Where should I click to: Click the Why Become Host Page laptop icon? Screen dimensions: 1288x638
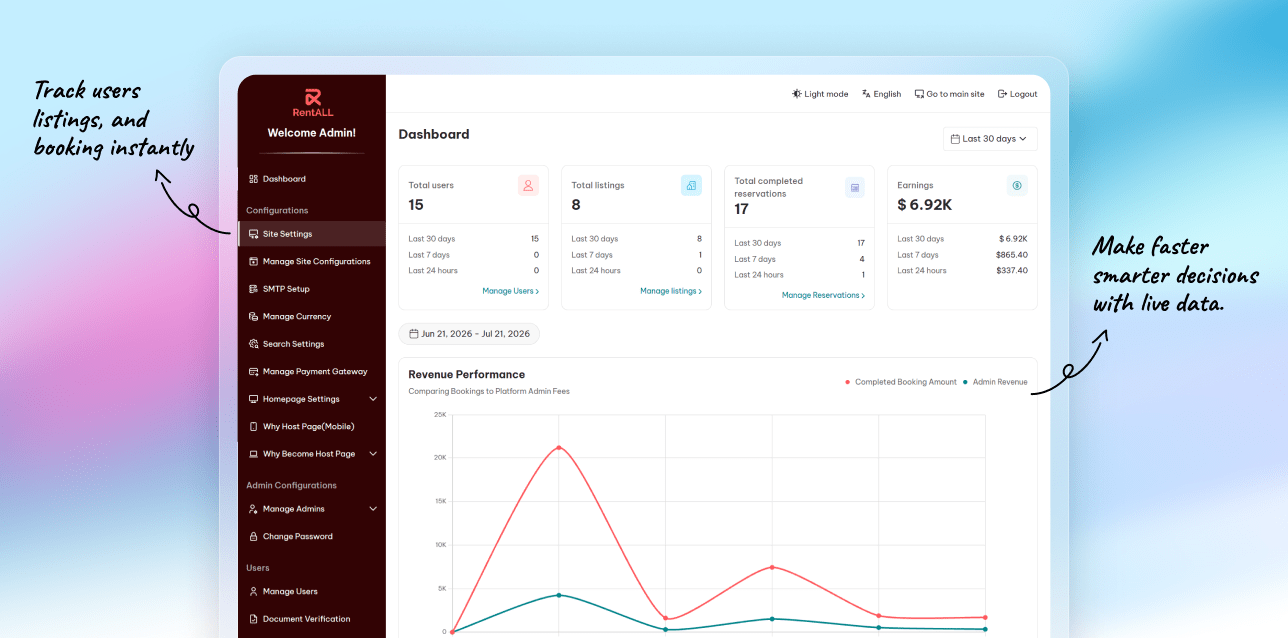tap(254, 454)
